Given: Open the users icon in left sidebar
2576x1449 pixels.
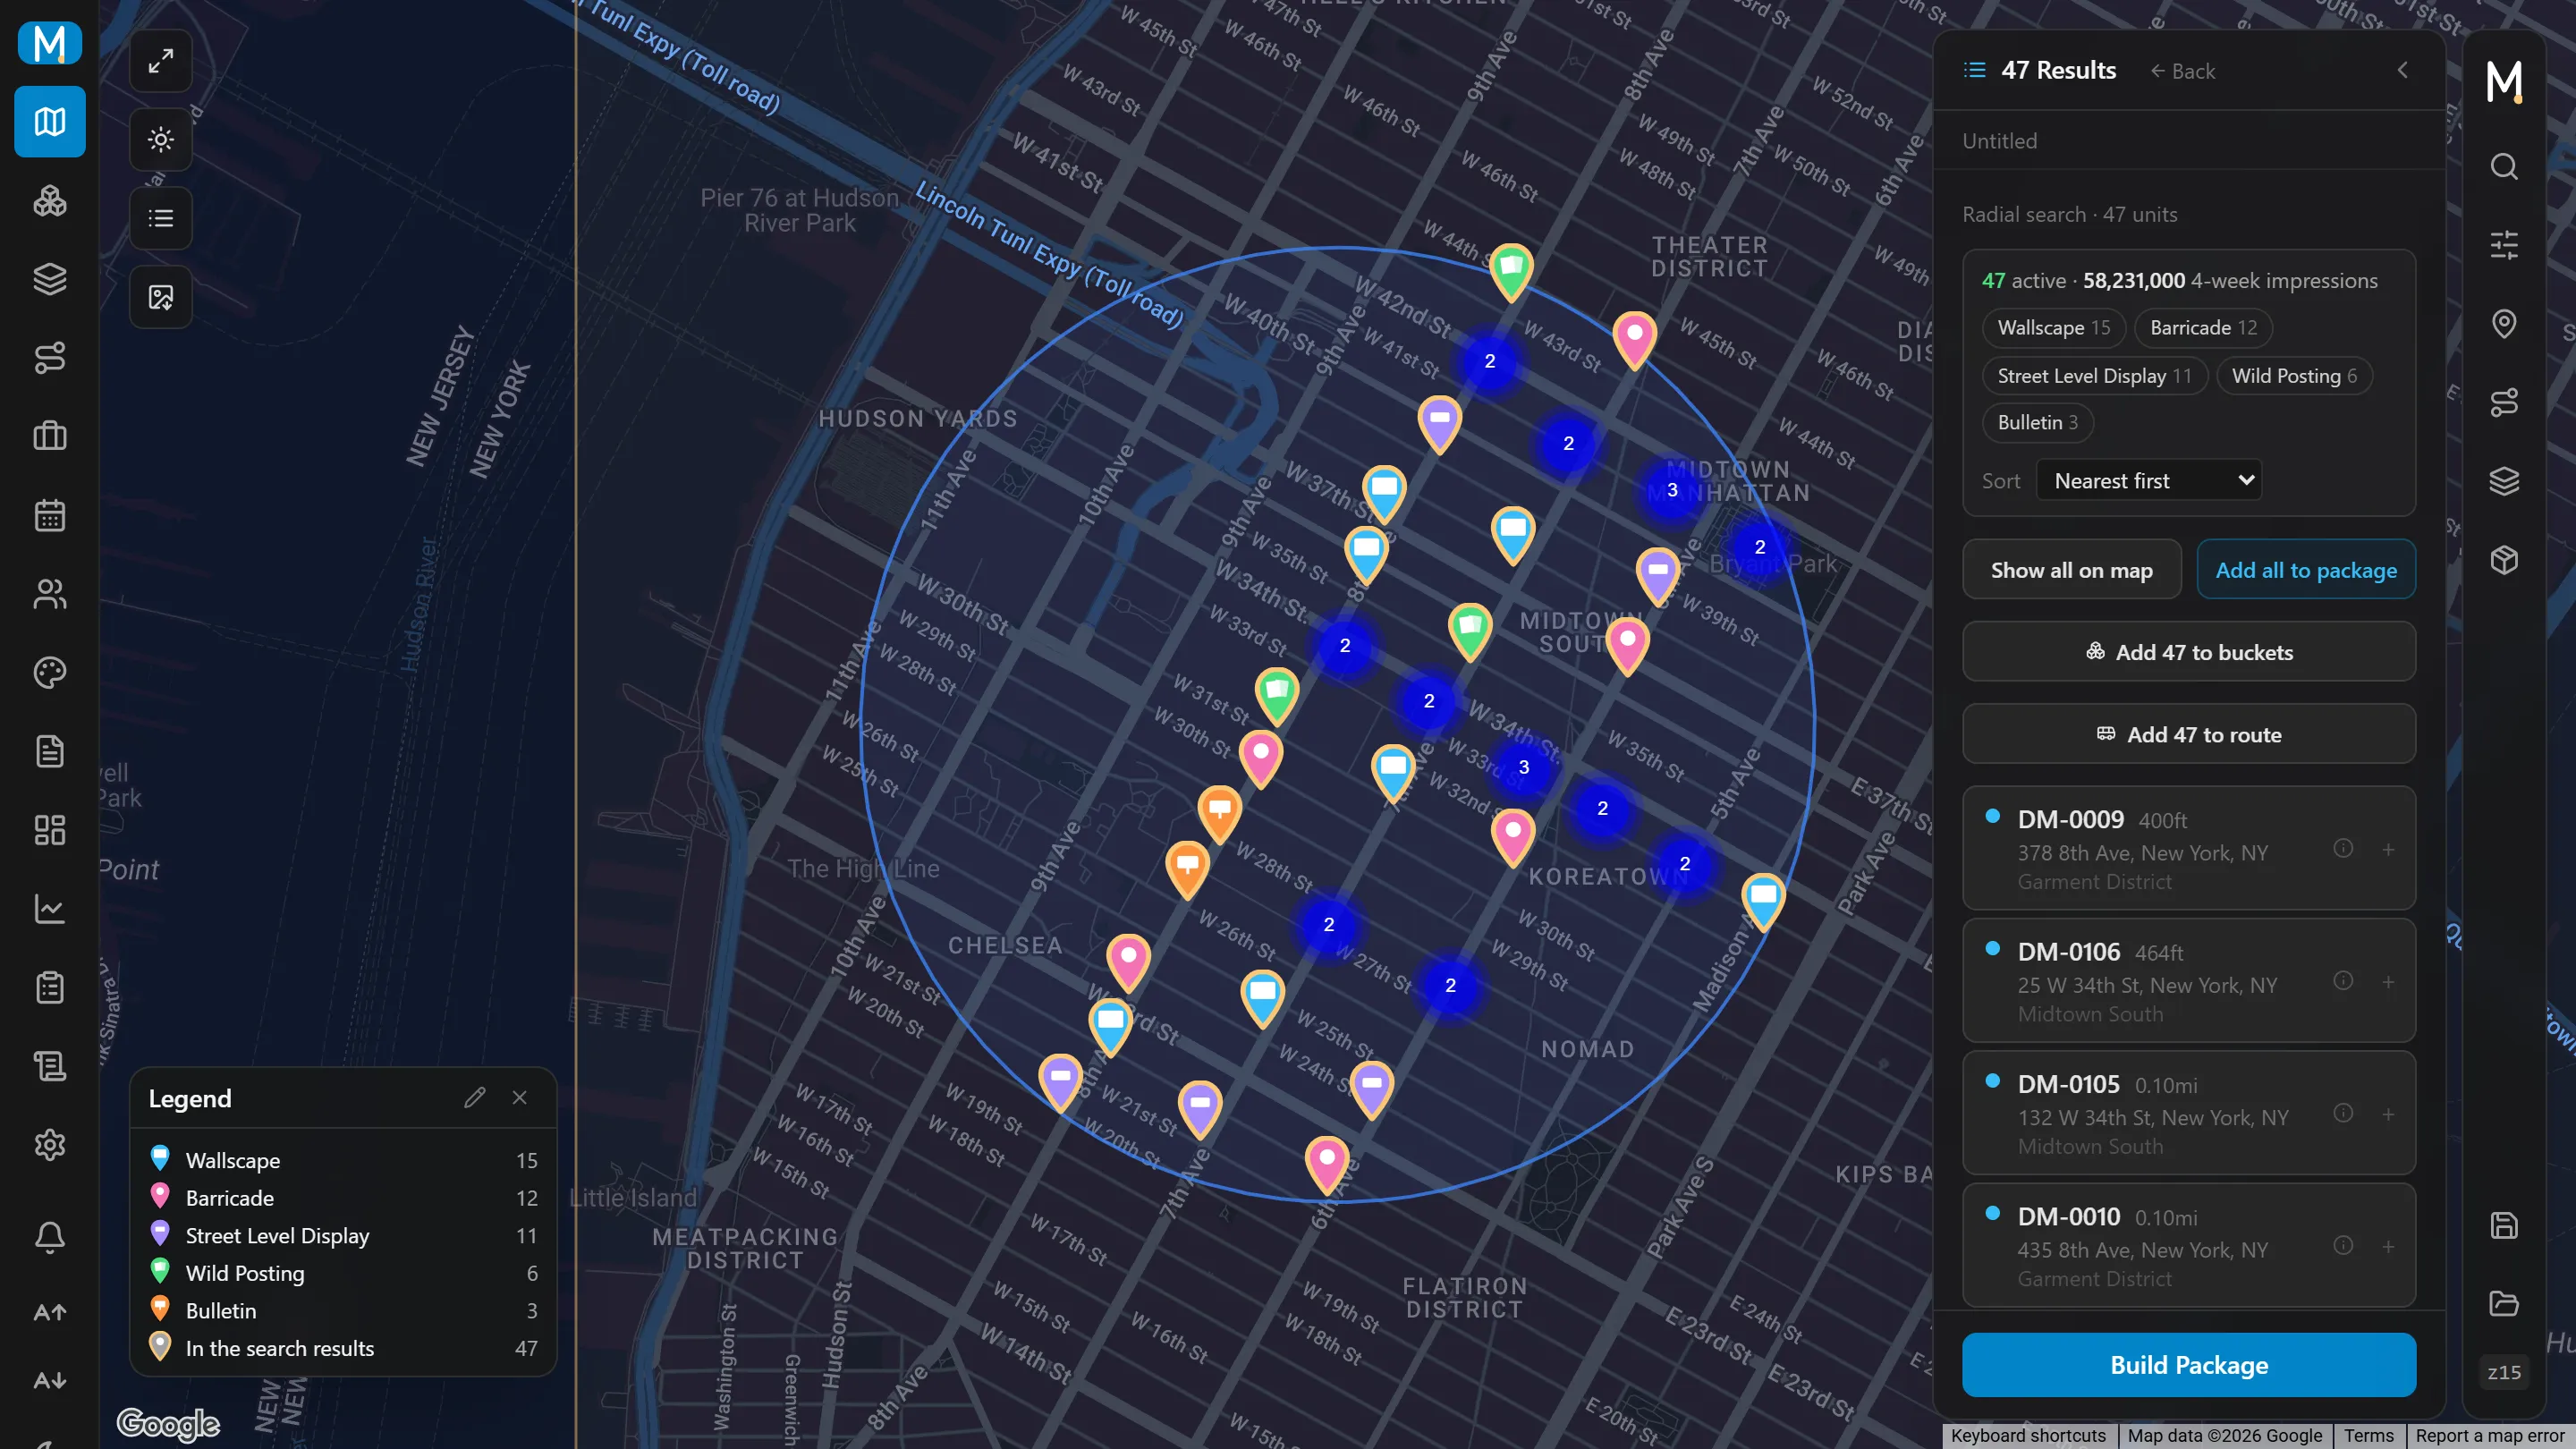Looking at the screenshot, I should click(x=49, y=594).
